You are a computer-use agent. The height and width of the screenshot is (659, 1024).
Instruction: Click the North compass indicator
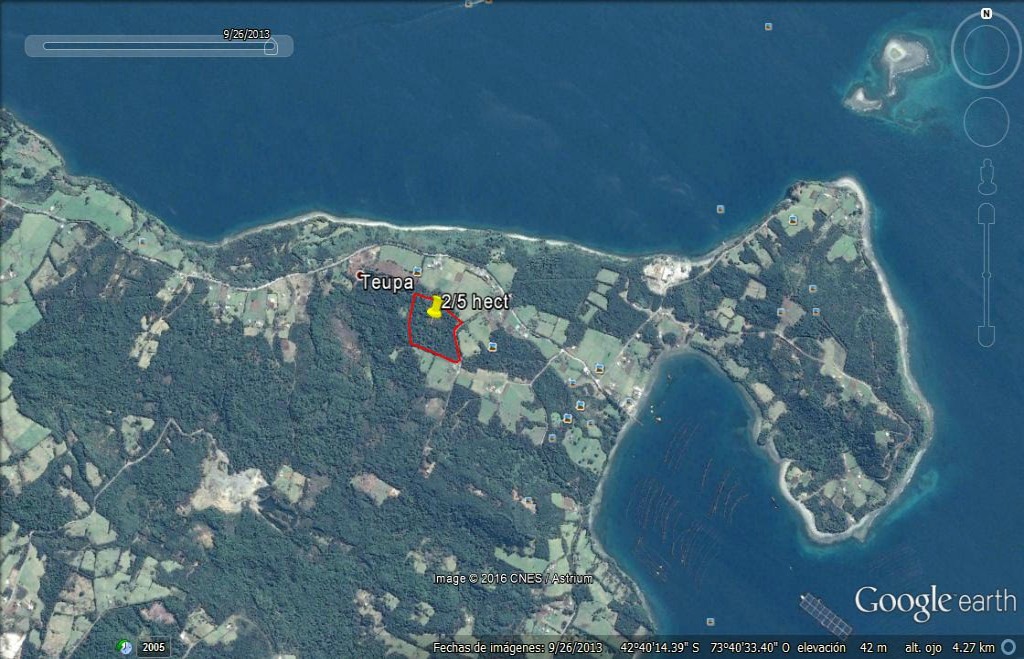[986, 14]
